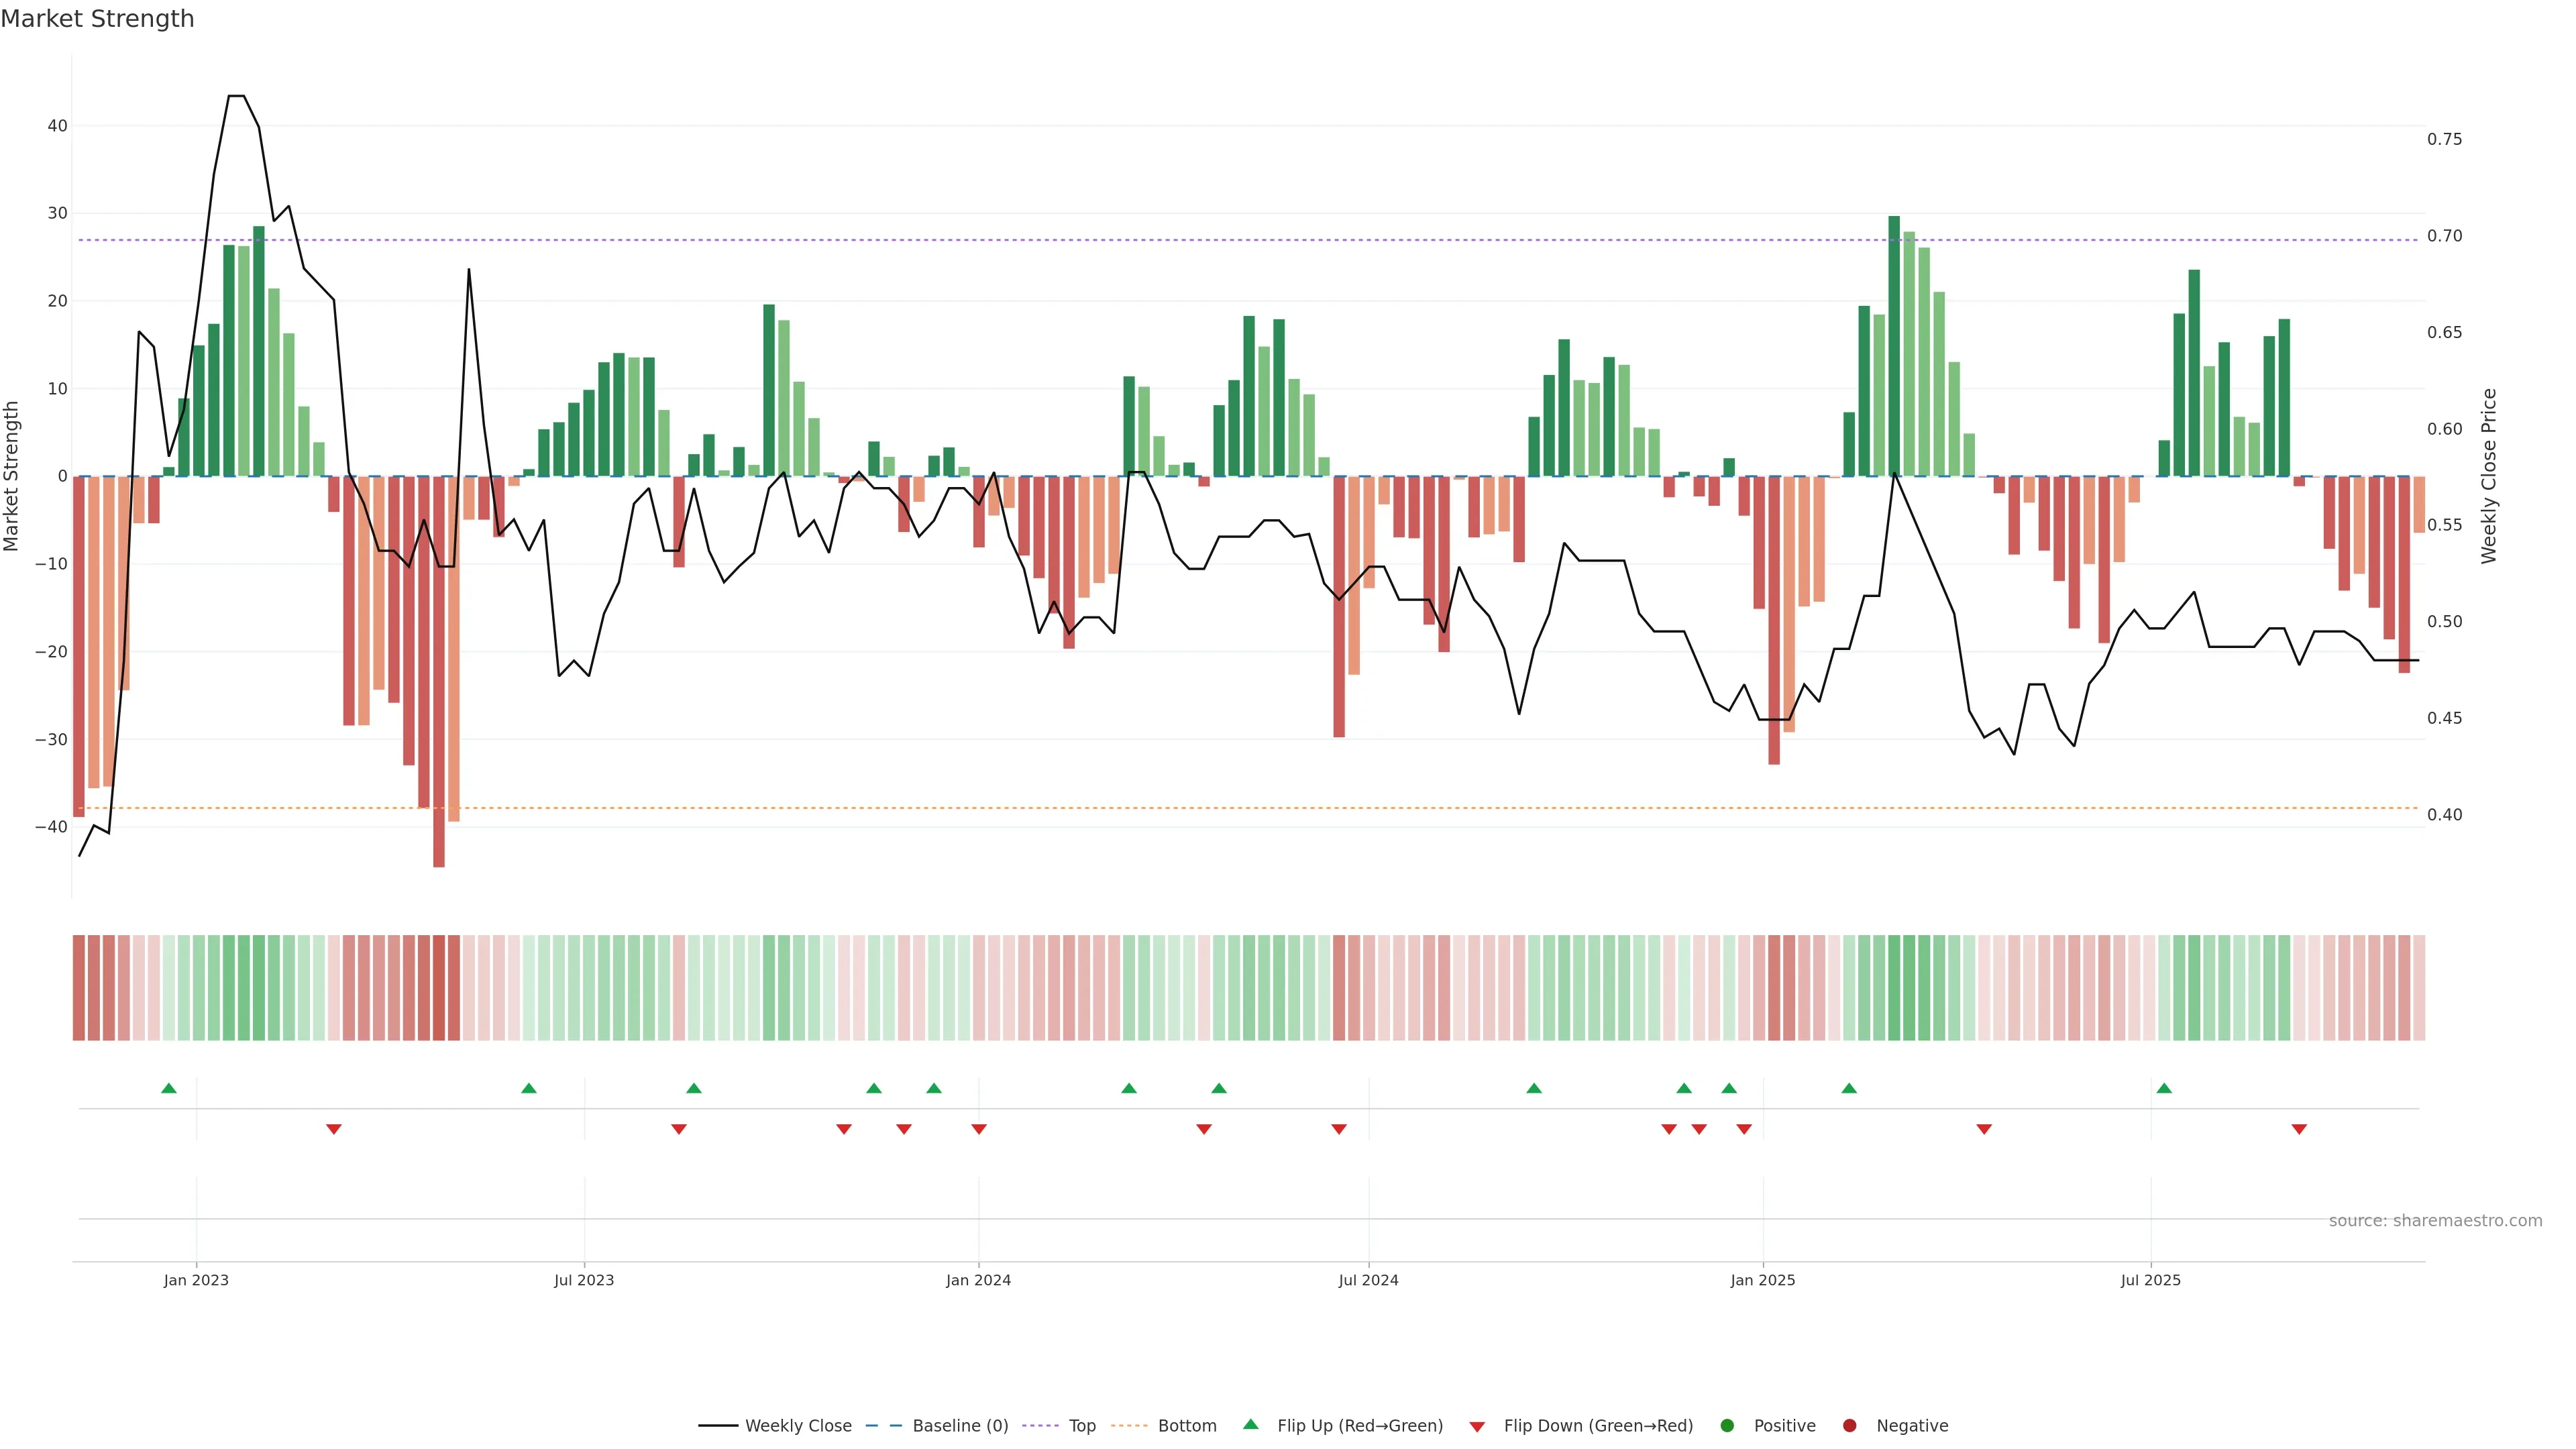Click green flip-up marker just after Jul 2025

[x=2164, y=1088]
